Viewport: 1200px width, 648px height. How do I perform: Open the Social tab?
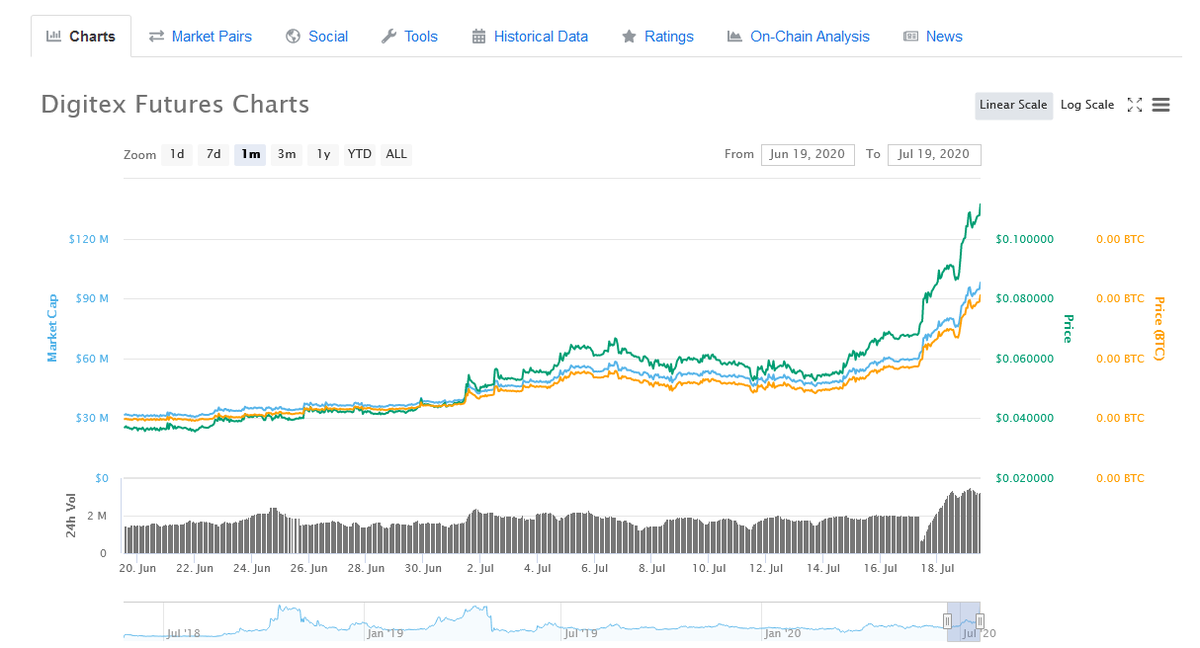[x=317, y=36]
